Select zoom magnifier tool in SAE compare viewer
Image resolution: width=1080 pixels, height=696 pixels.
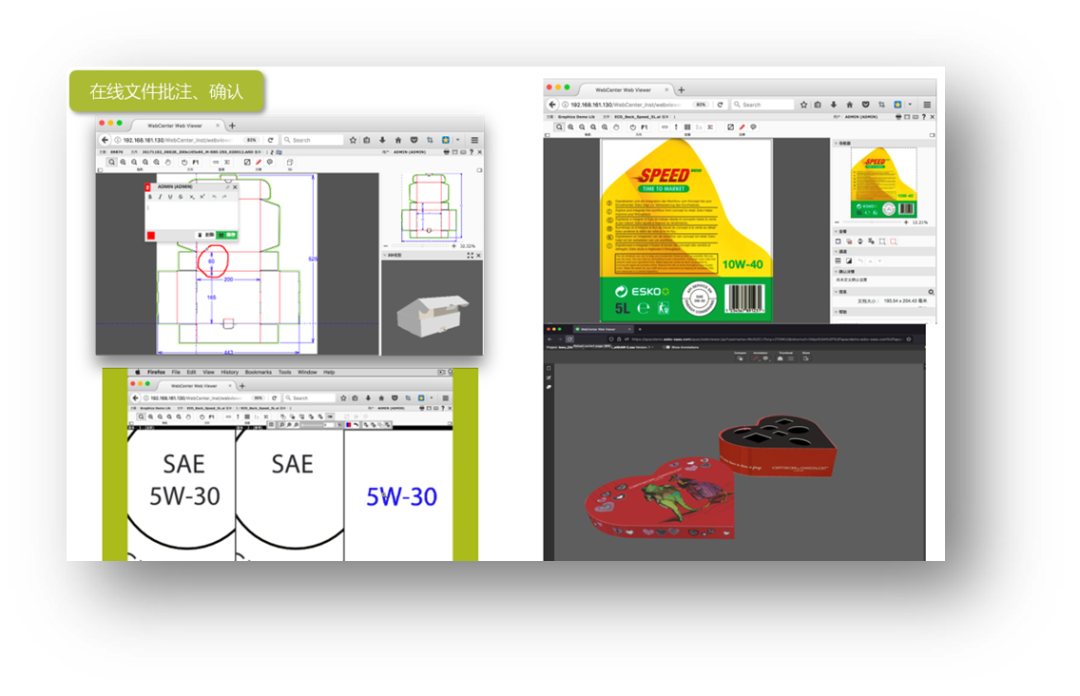(141, 416)
